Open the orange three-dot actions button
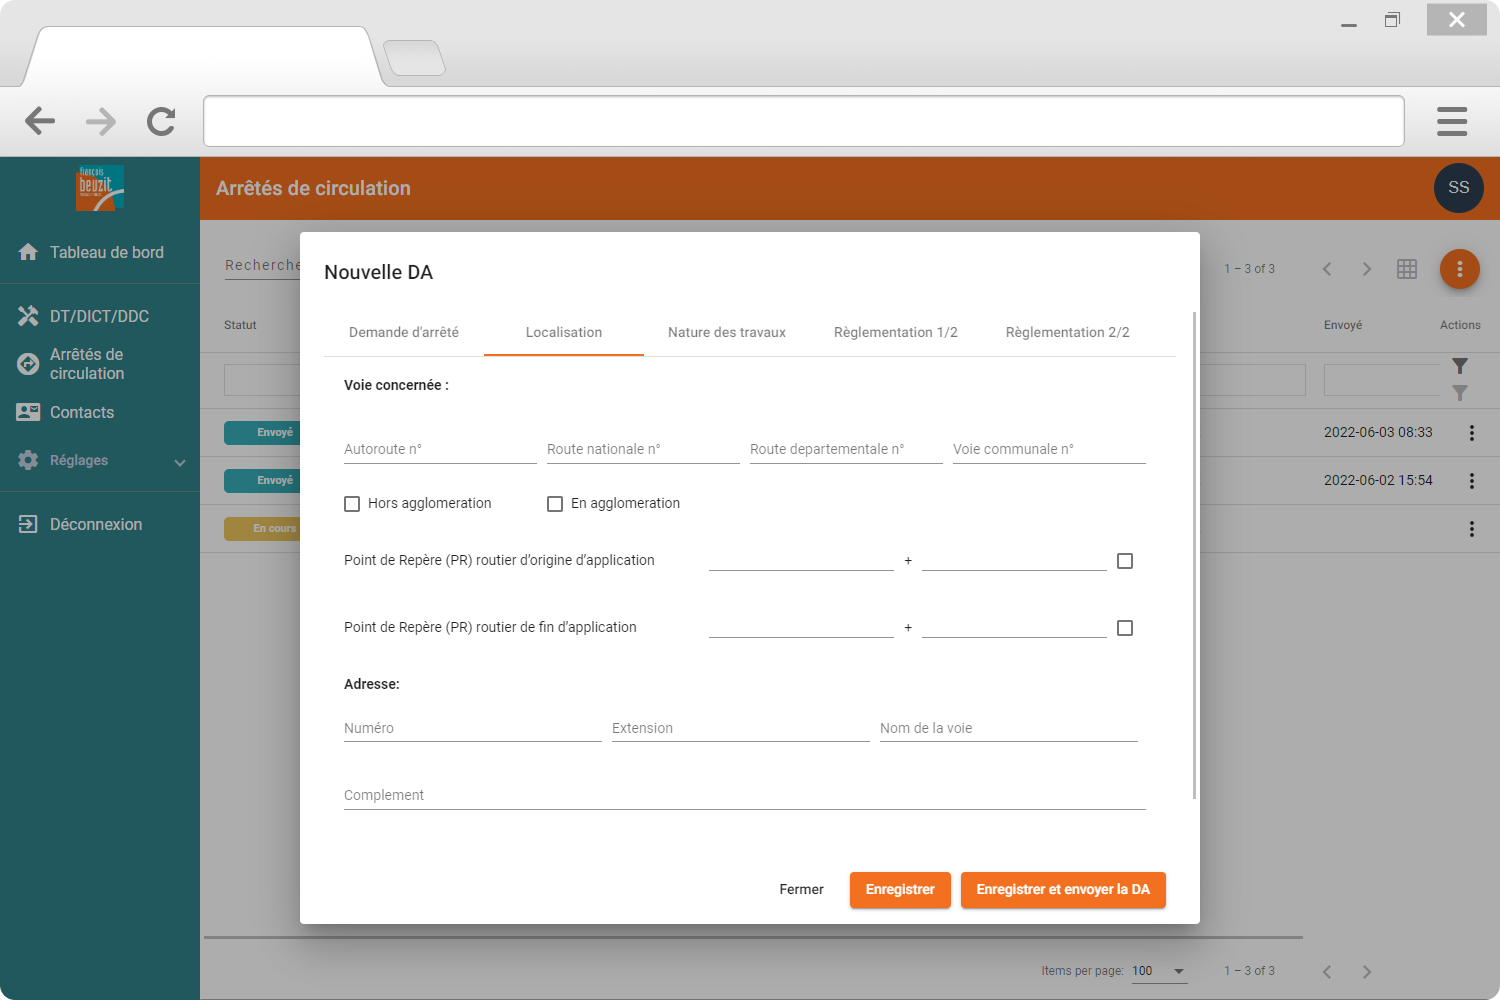 point(1460,269)
